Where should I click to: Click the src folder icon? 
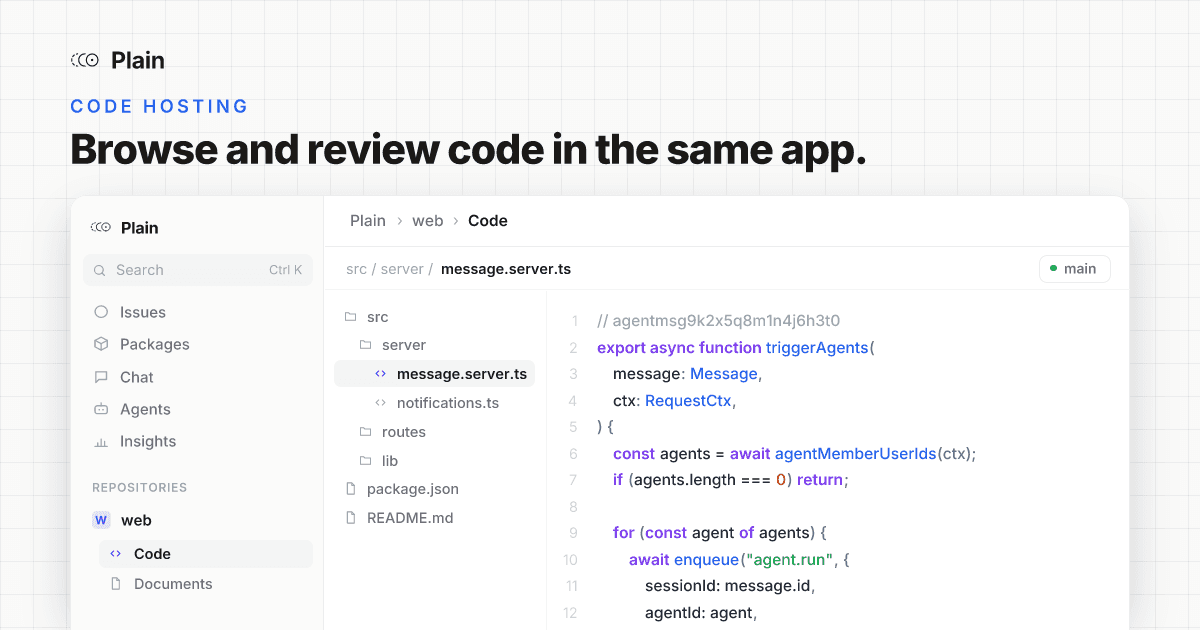350,317
